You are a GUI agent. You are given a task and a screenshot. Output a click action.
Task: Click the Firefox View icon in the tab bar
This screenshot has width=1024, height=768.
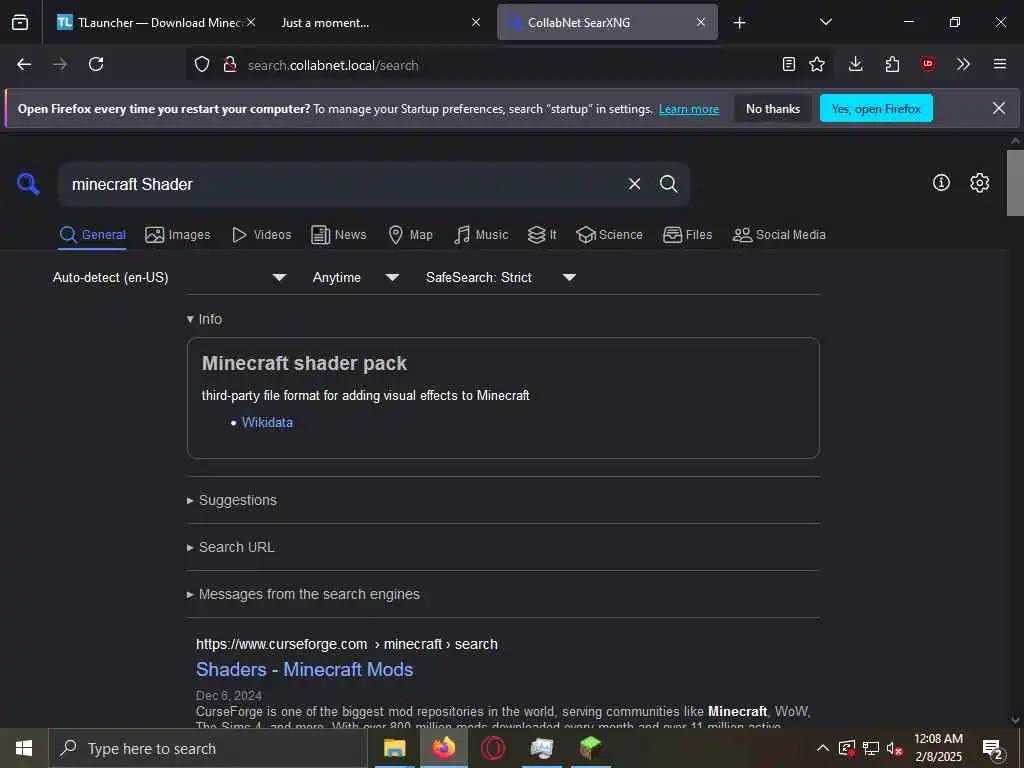pyautogui.click(x=20, y=23)
